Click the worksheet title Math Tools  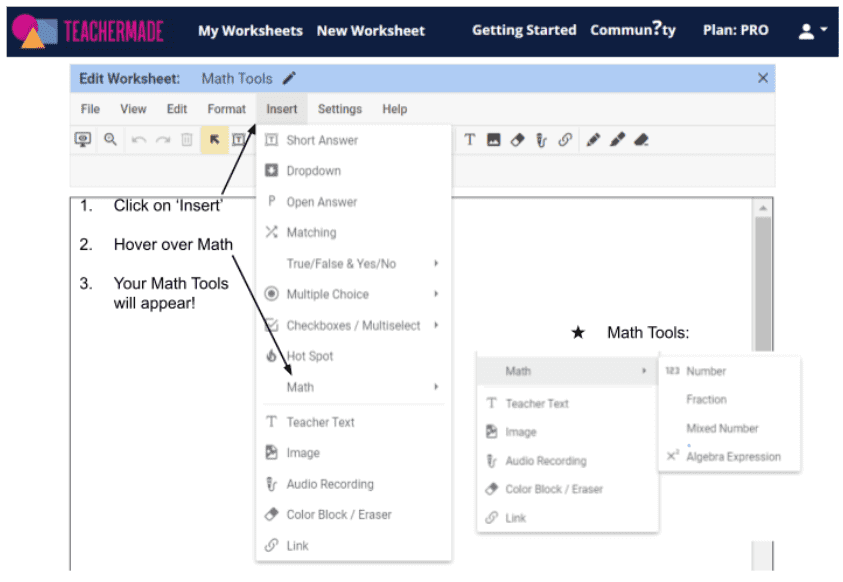click(237, 79)
